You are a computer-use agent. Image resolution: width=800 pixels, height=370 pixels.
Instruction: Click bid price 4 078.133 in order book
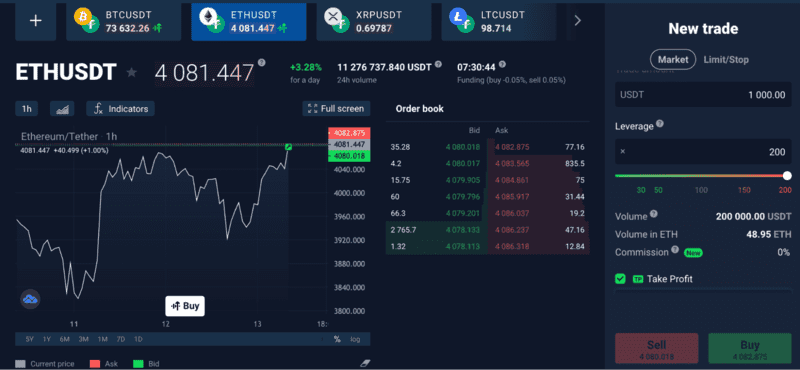click(x=463, y=230)
